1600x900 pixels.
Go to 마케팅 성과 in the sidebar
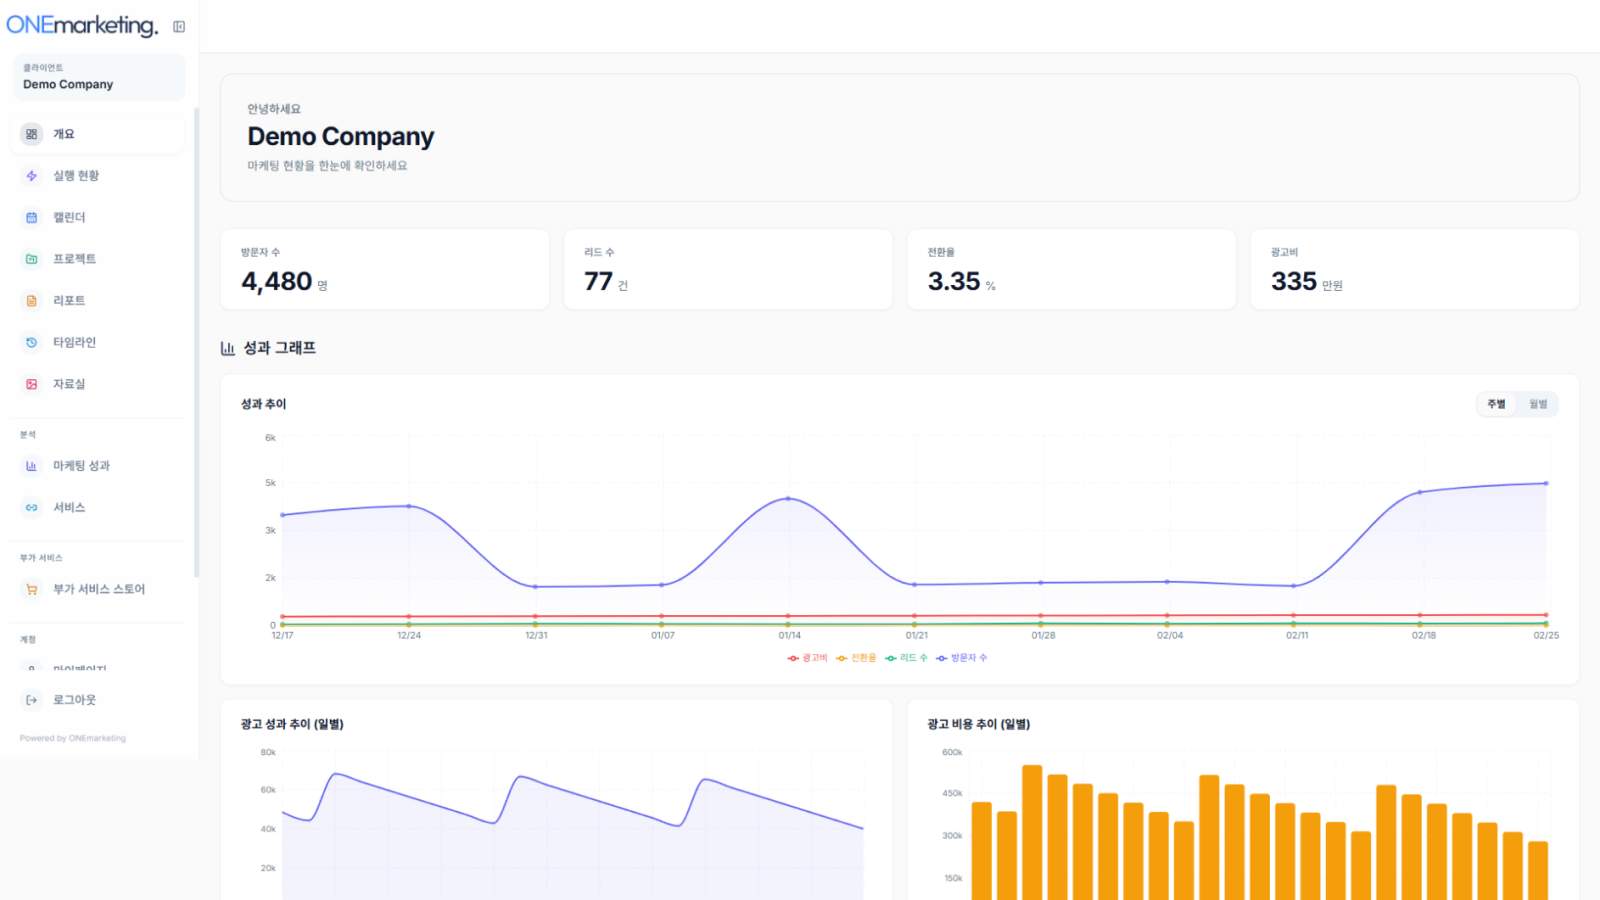81,466
